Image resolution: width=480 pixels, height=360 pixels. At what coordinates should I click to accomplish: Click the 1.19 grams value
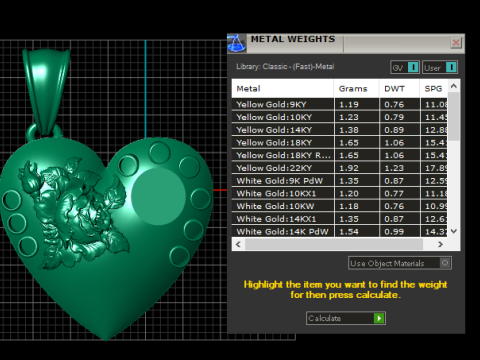click(349, 105)
